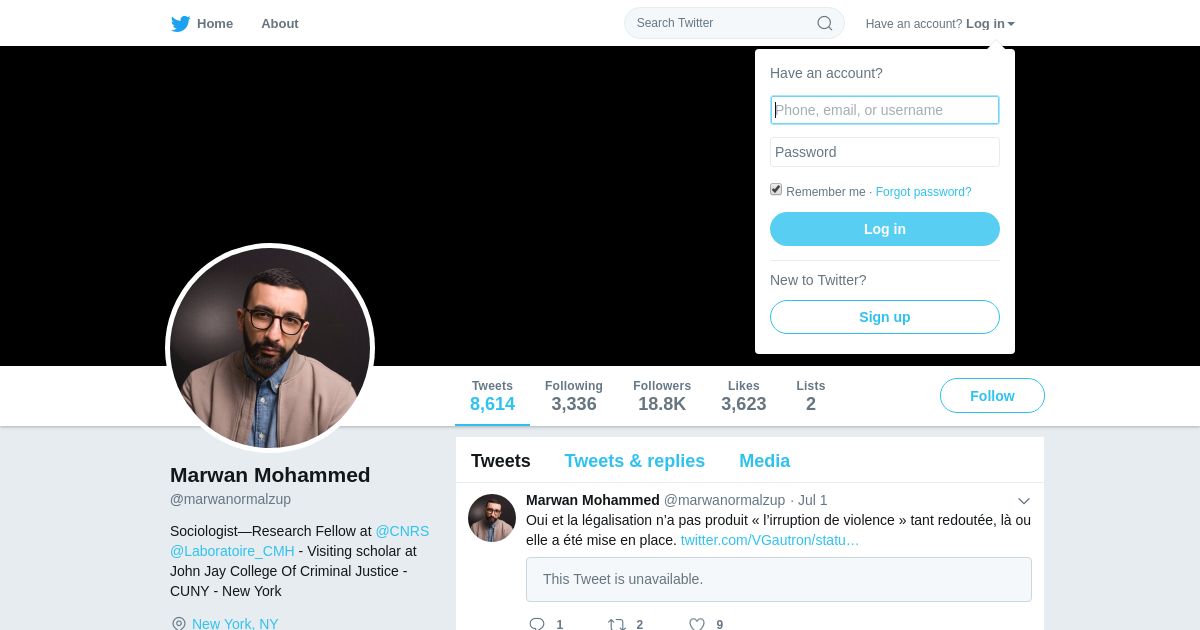Open the Forgot password link
The image size is (1200, 630).
click(923, 192)
